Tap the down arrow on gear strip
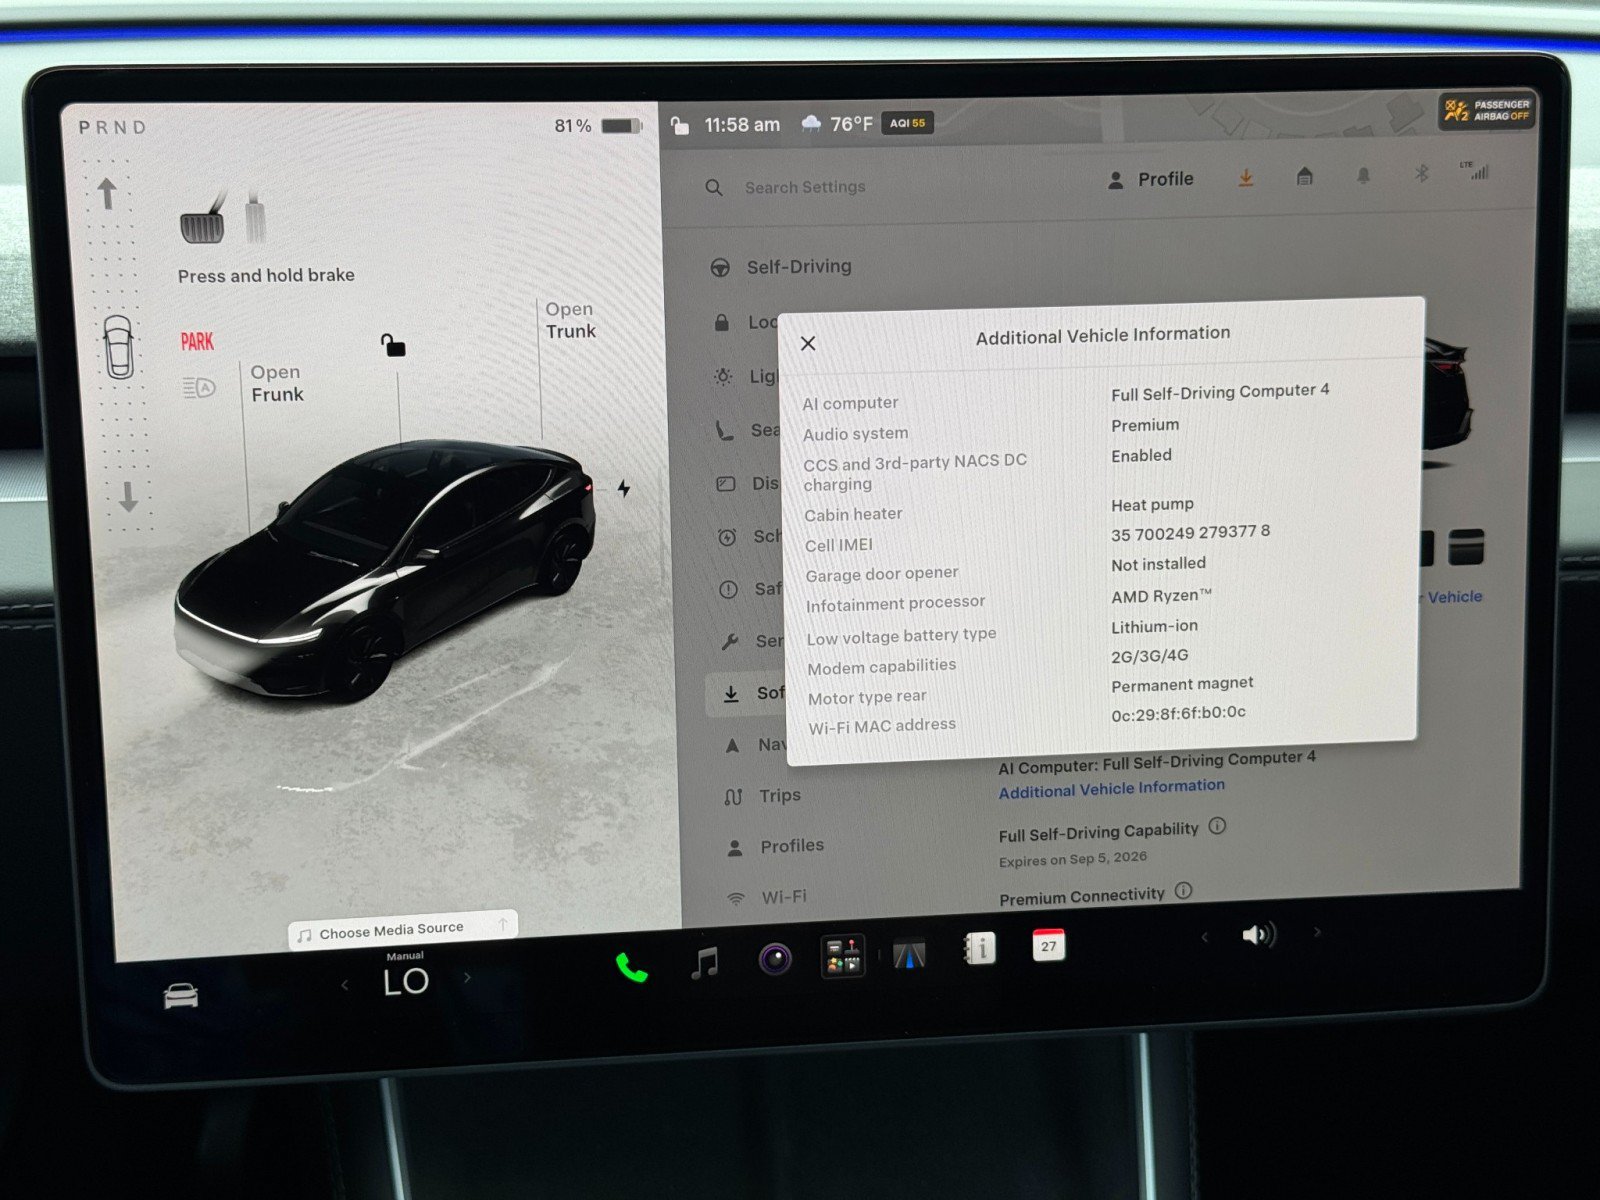The image size is (1600, 1200). click(128, 496)
